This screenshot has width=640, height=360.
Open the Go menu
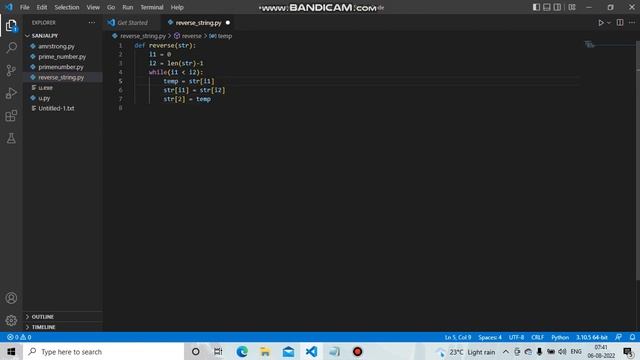111,7
